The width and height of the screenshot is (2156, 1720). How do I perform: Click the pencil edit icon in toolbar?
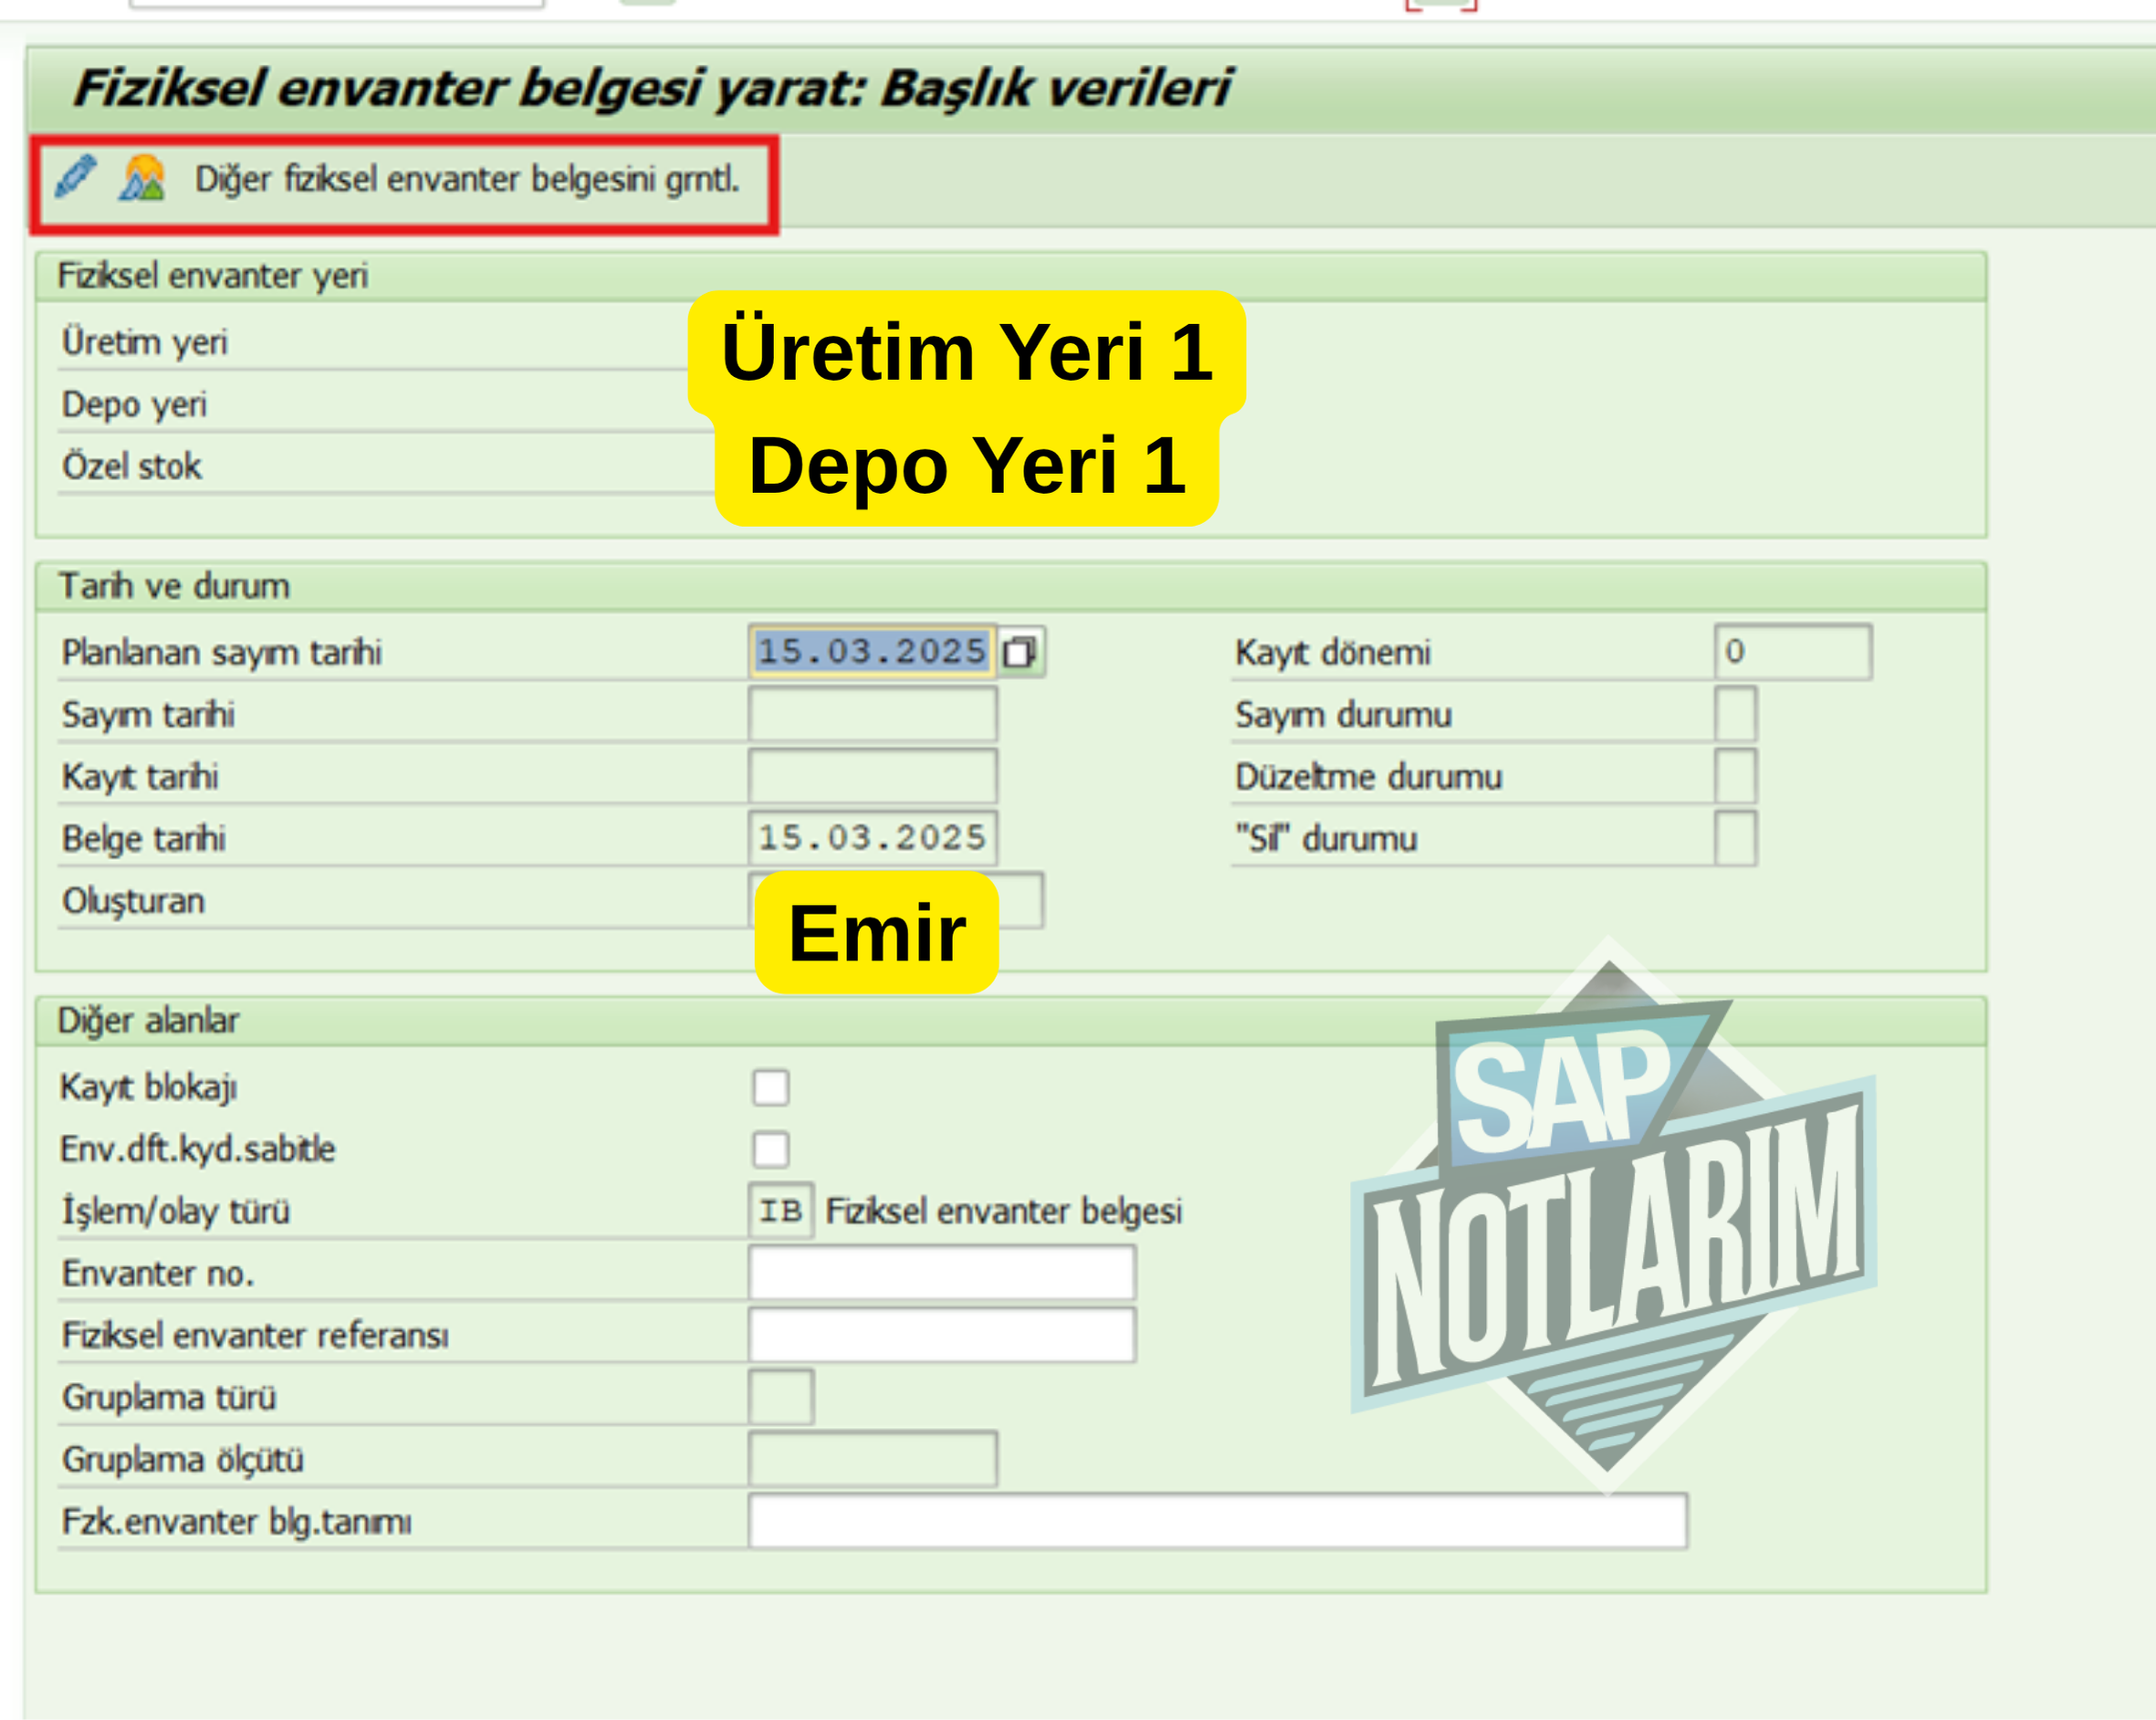click(x=75, y=178)
